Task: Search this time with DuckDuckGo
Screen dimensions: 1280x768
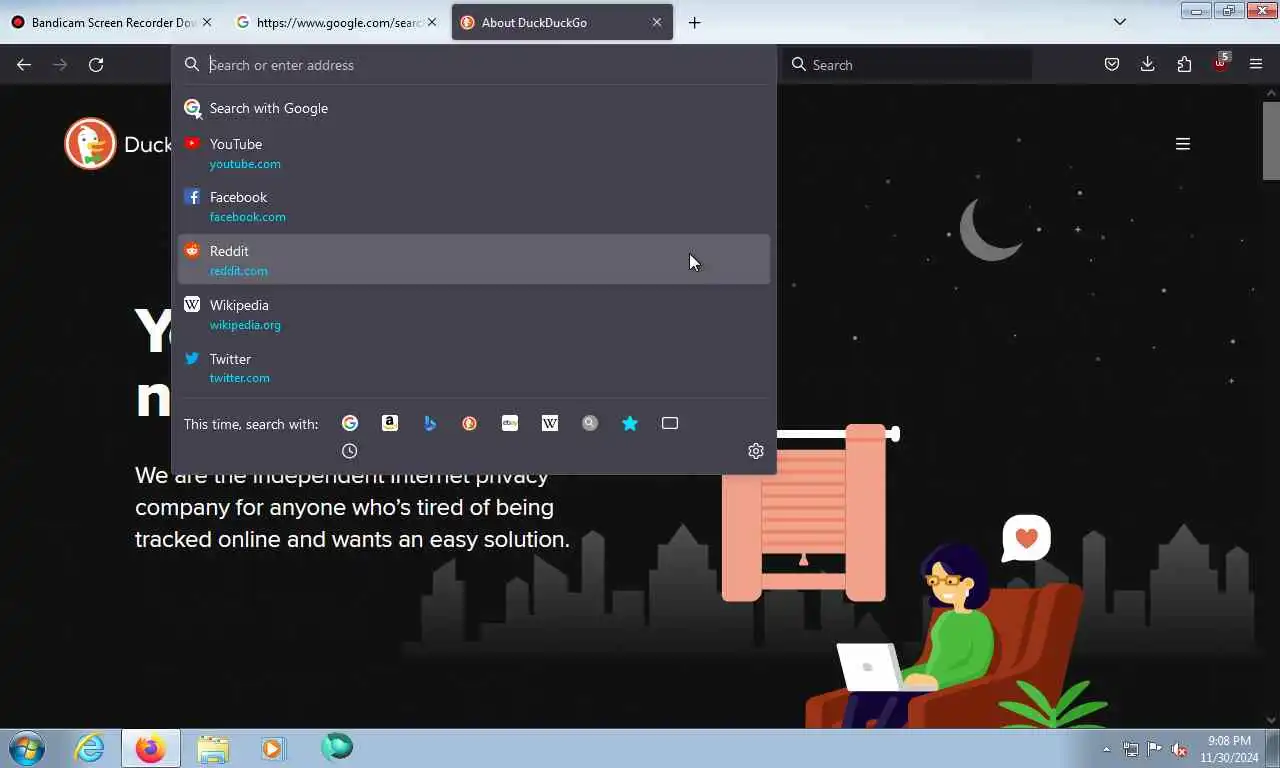Action: [470, 423]
